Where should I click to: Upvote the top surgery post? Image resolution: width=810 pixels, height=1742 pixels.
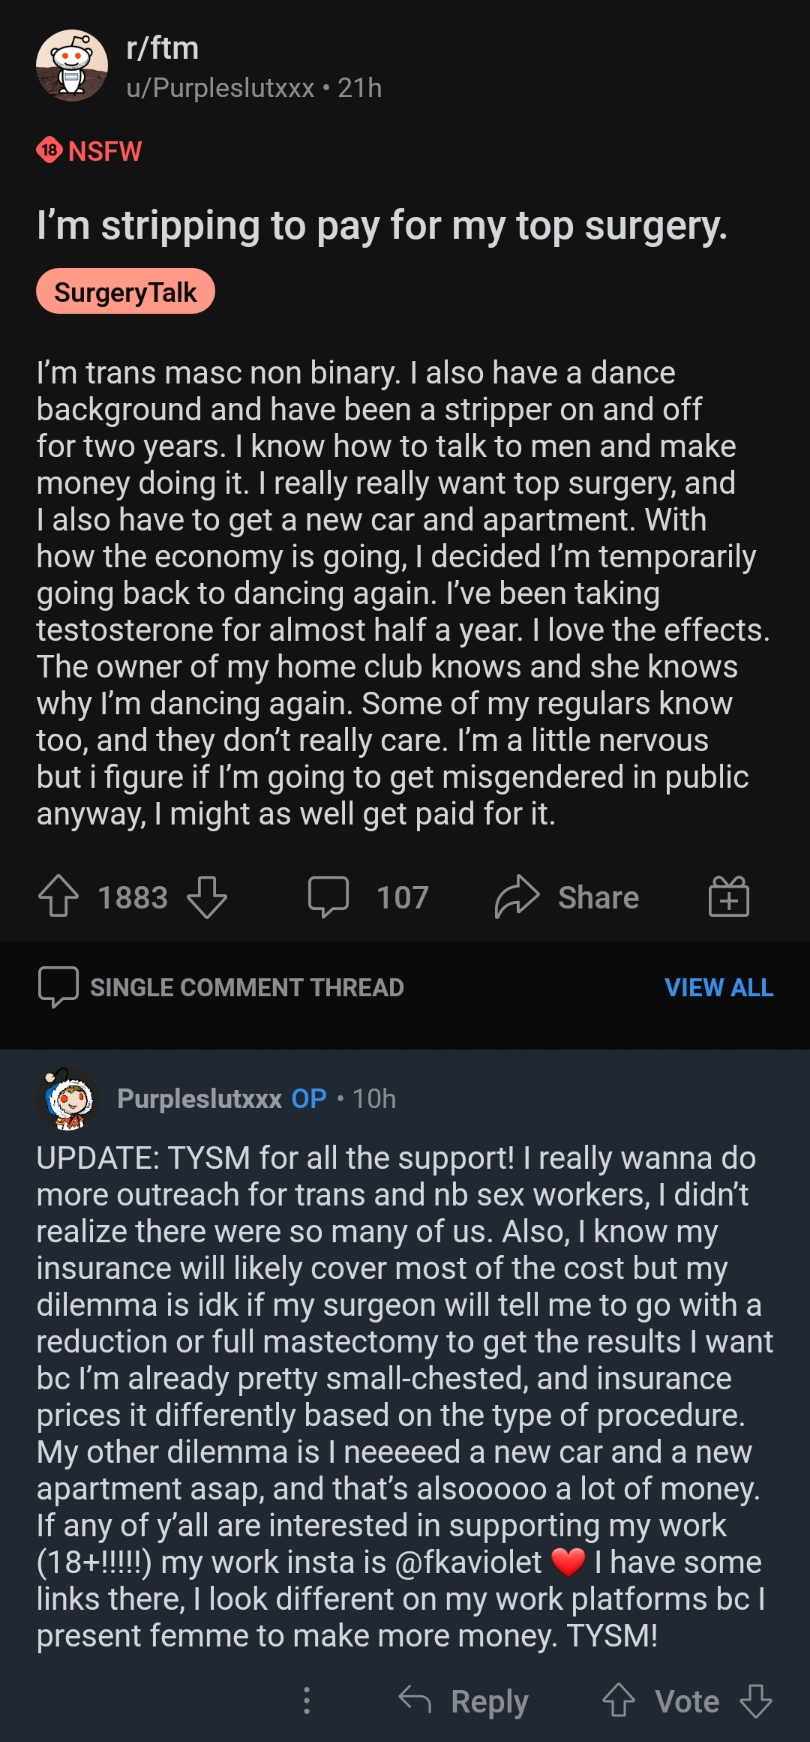pos(58,896)
